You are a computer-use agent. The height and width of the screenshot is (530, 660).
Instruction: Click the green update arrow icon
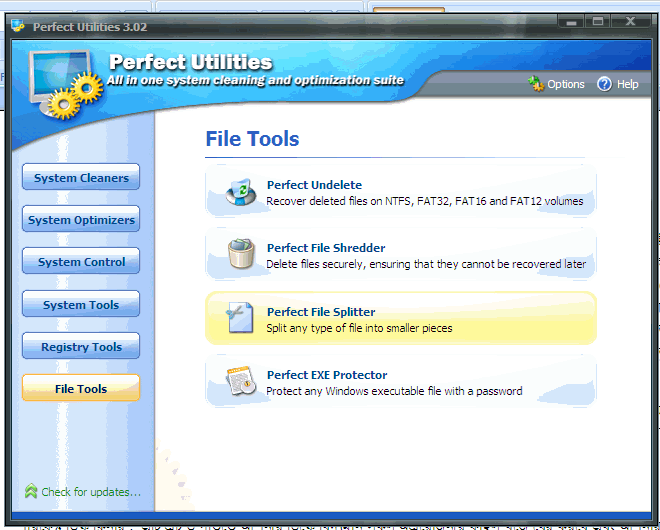tap(31, 491)
